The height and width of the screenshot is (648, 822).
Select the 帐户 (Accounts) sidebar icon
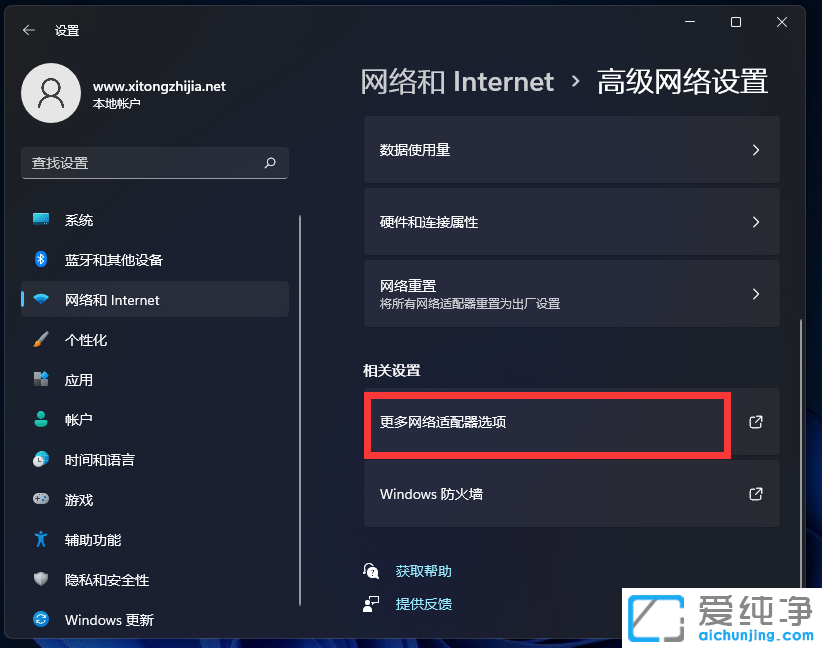coord(40,419)
